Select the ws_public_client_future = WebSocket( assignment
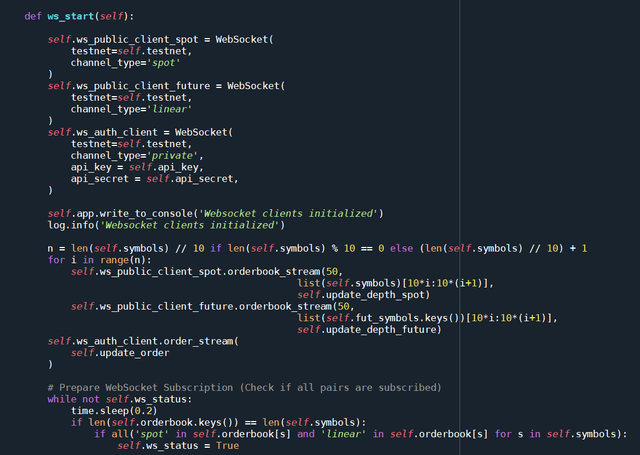Viewport: 640px width, 455px height. 166,86
